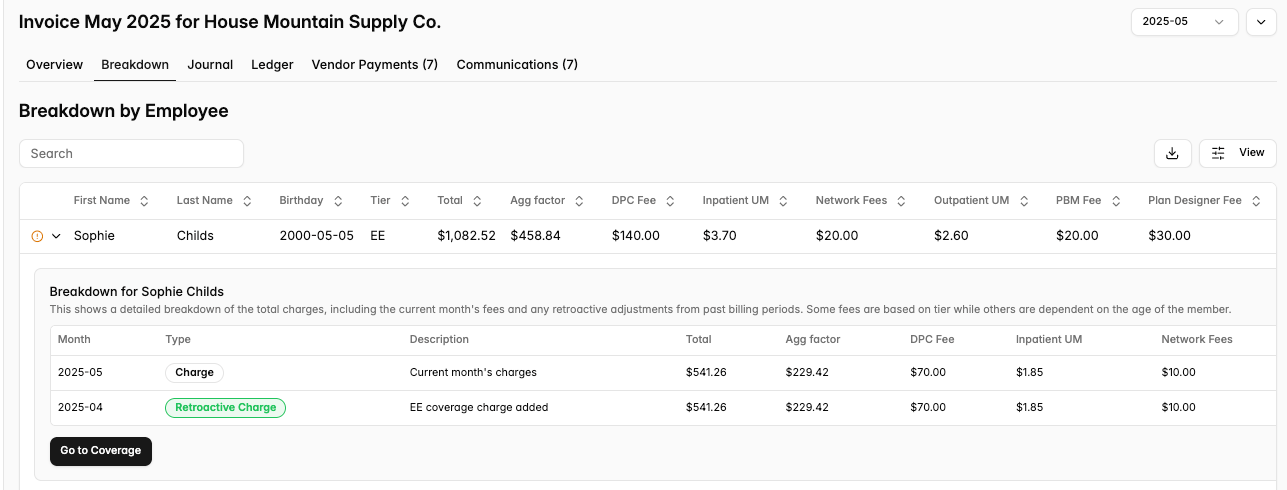Click the Search input field

click(x=131, y=153)
